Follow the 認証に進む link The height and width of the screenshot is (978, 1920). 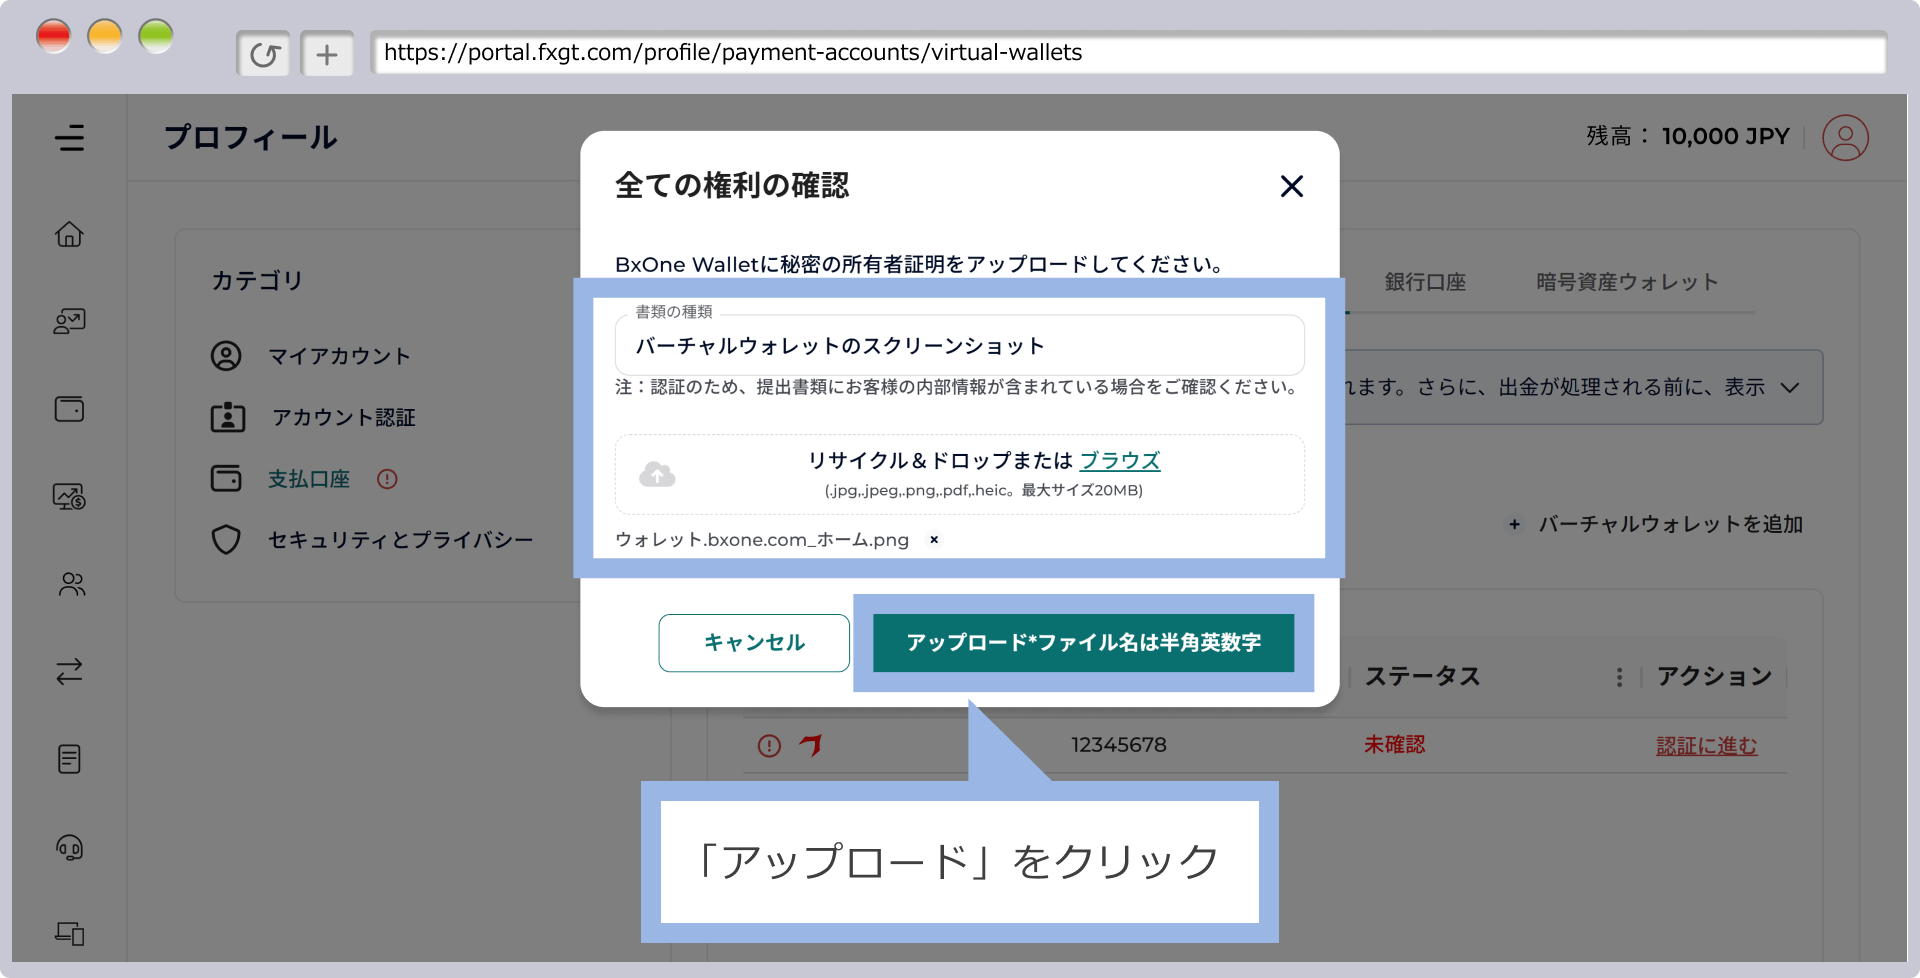[x=1706, y=746]
